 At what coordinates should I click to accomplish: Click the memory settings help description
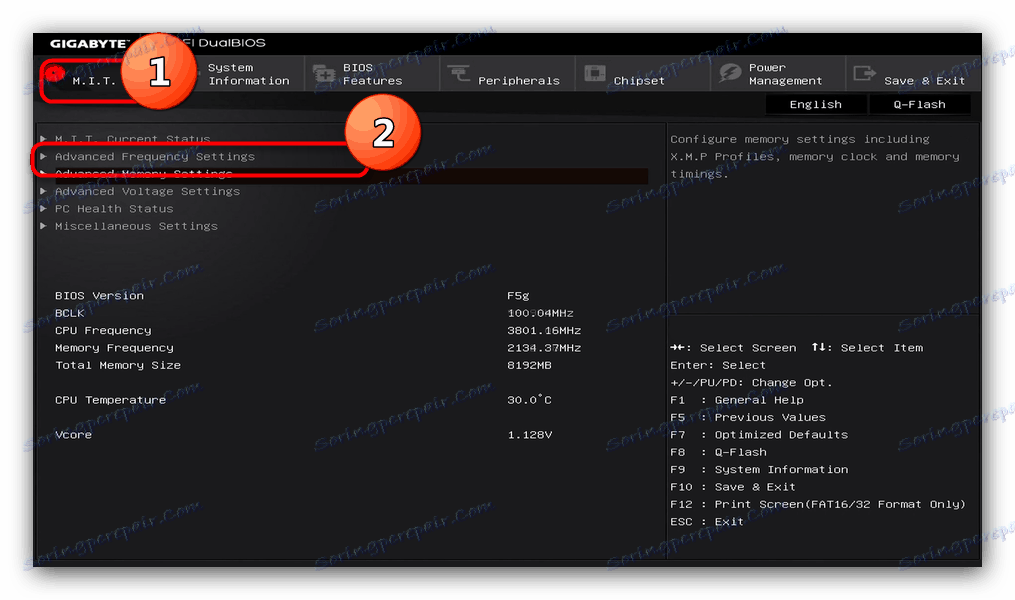point(814,156)
